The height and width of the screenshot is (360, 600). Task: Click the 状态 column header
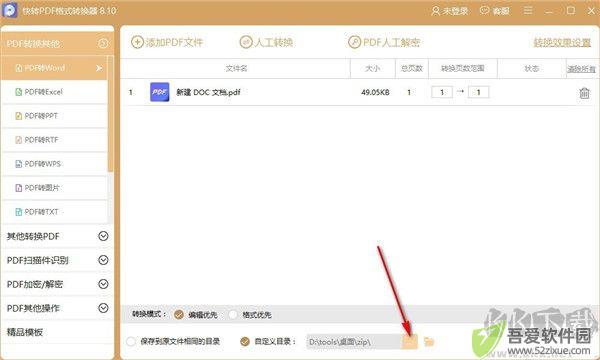pos(532,68)
